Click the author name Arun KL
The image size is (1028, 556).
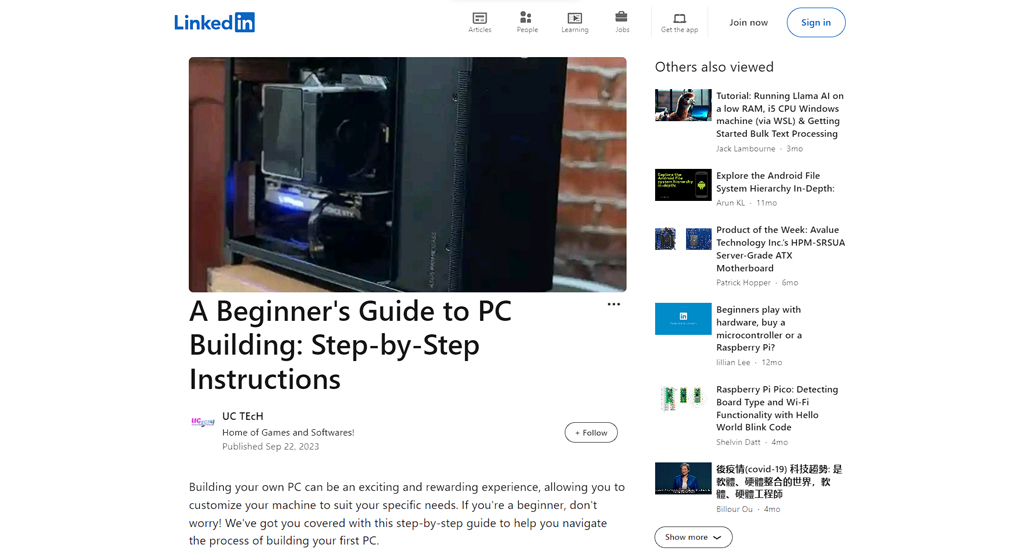pyautogui.click(x=730, y=203)
